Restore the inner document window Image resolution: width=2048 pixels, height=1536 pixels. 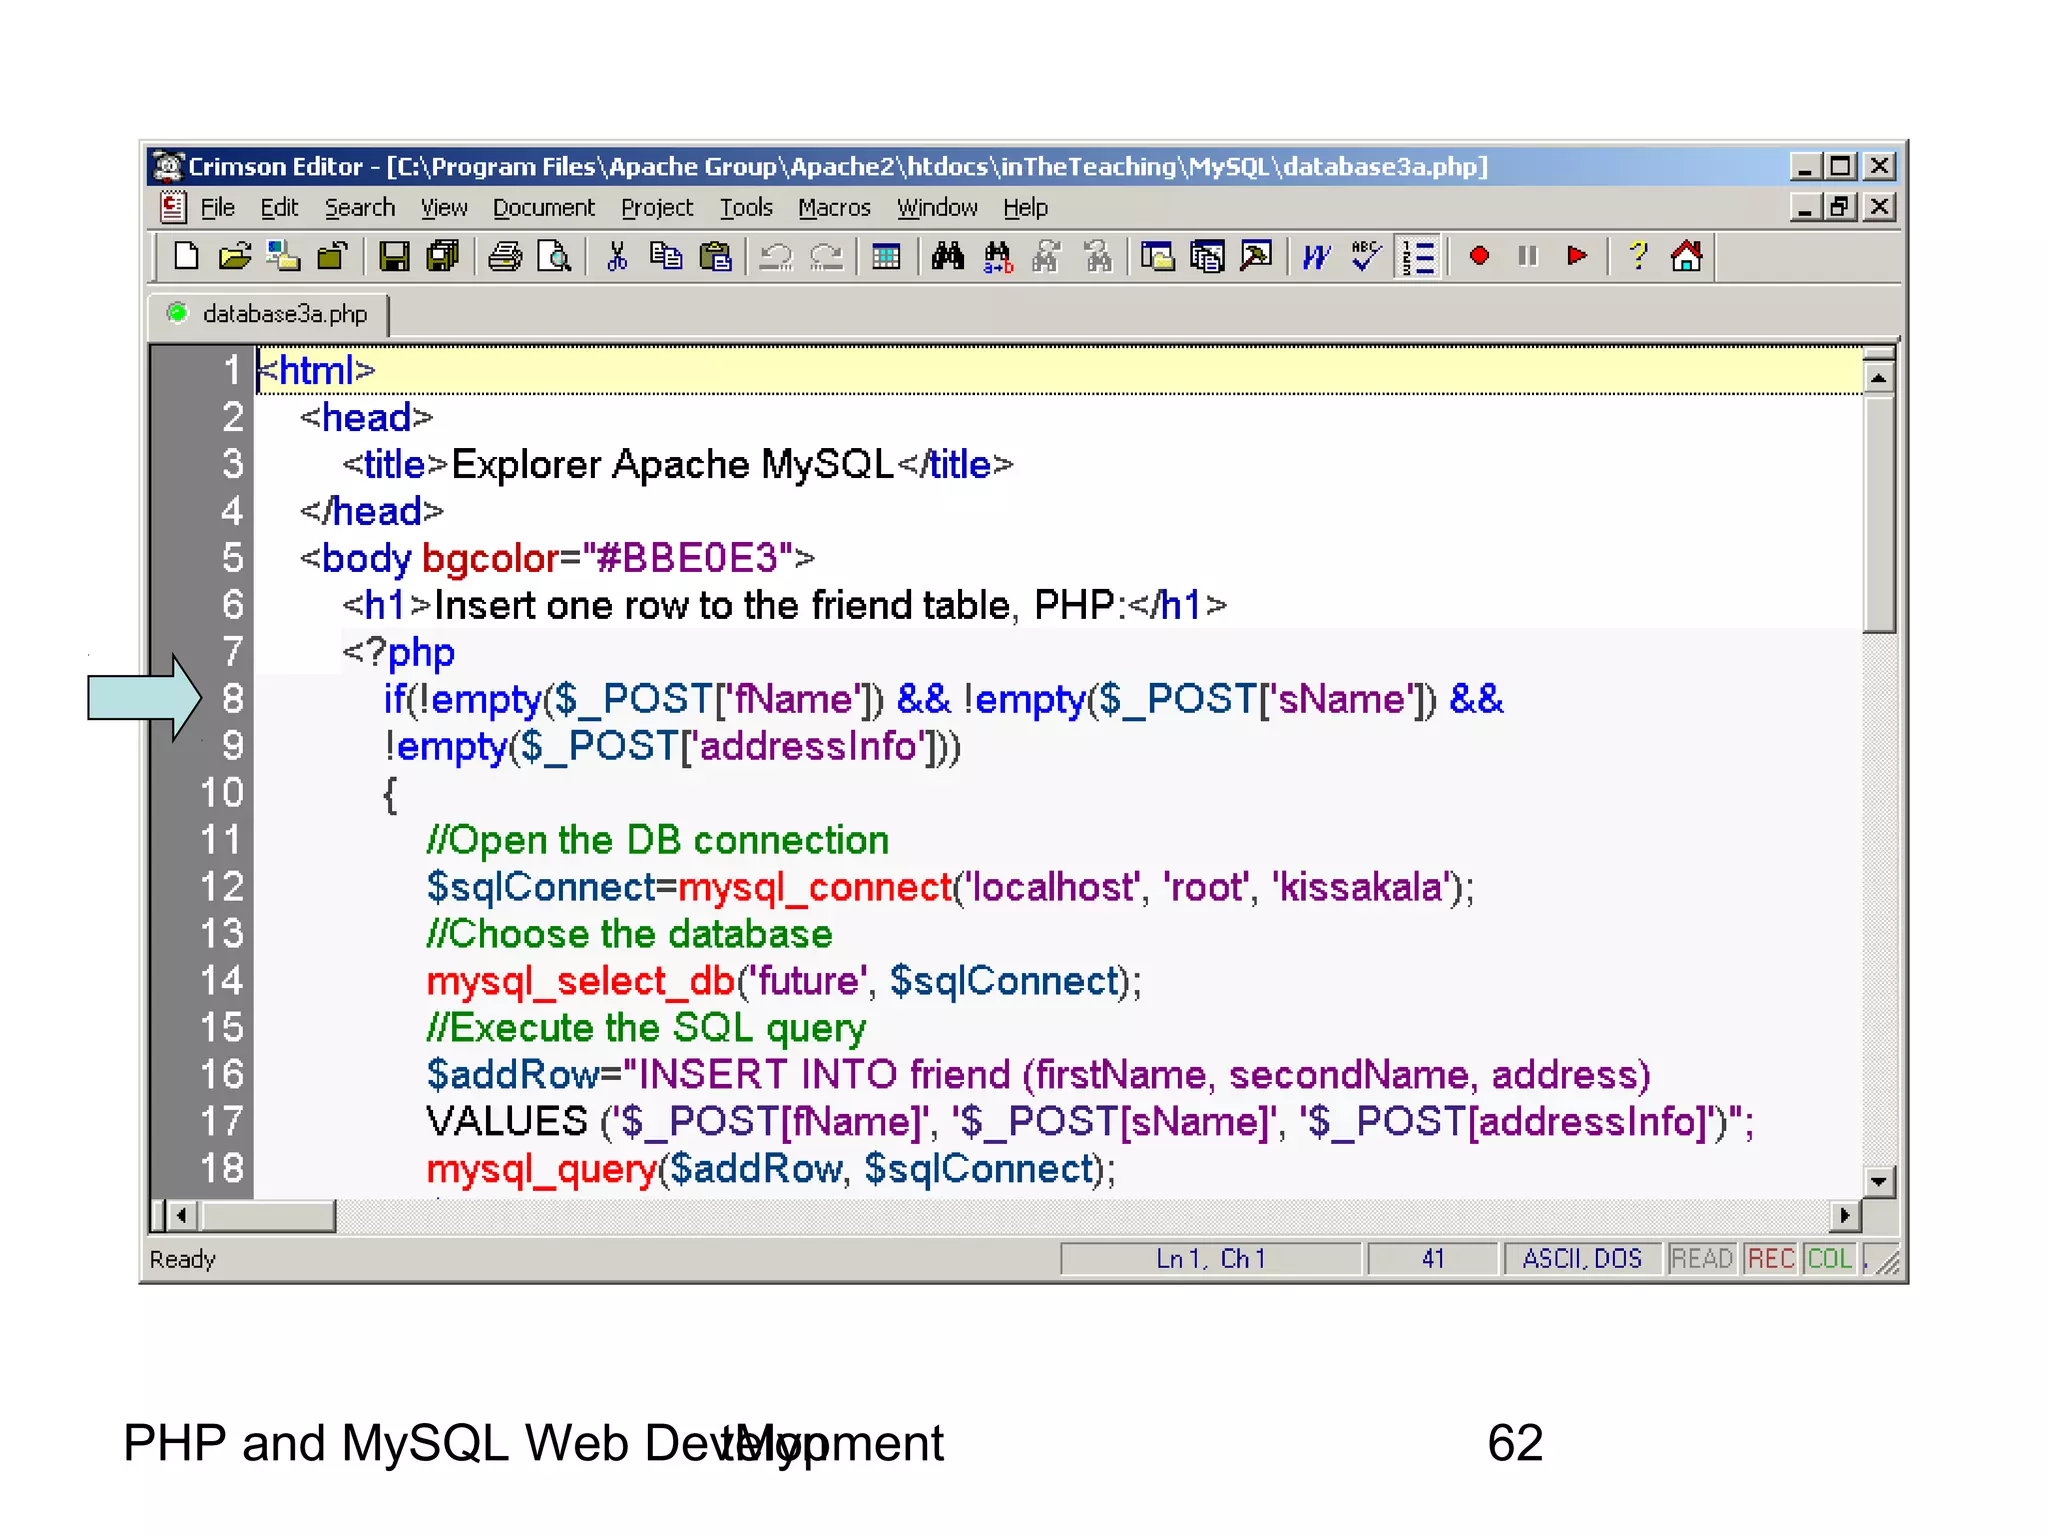tap(1841, 207)
